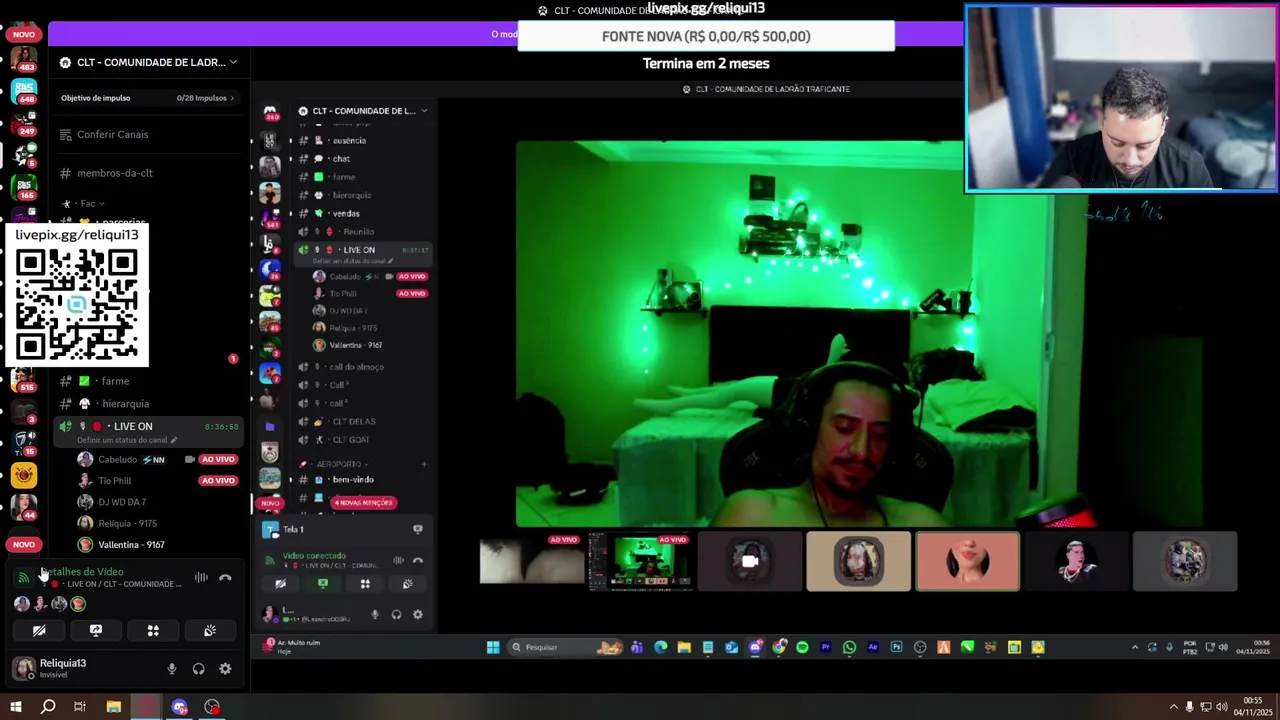Mute microphone beside Reliquia13
The image size is (1280, 720).
click(171, 669)
